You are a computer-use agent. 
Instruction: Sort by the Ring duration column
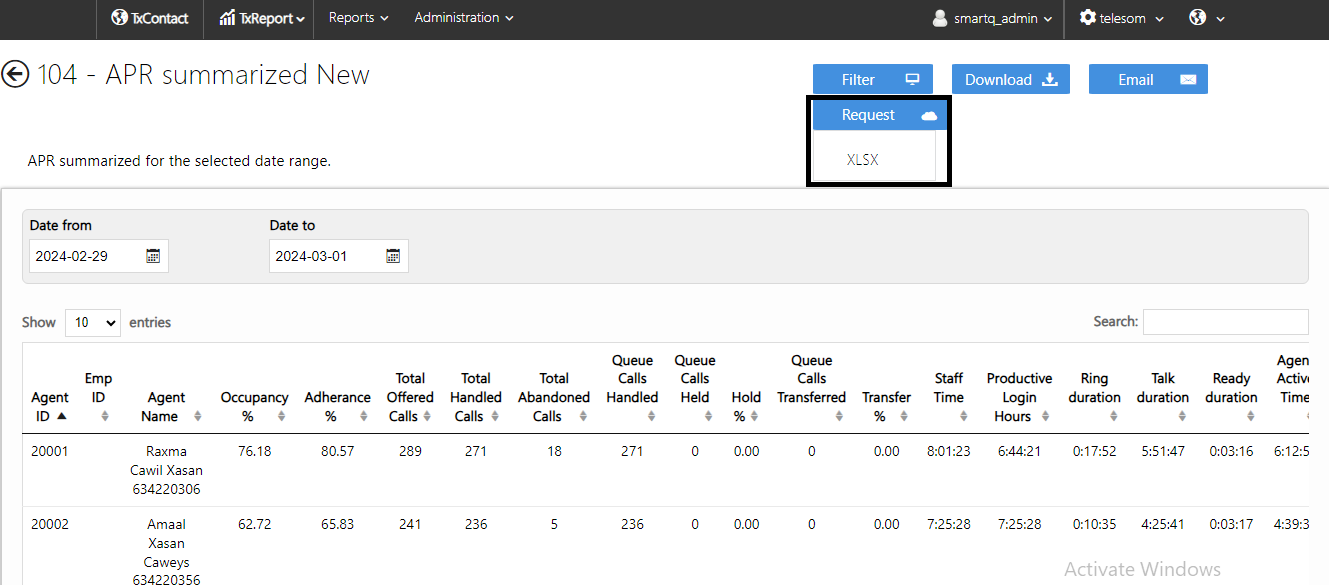[x=1094, y=398]
